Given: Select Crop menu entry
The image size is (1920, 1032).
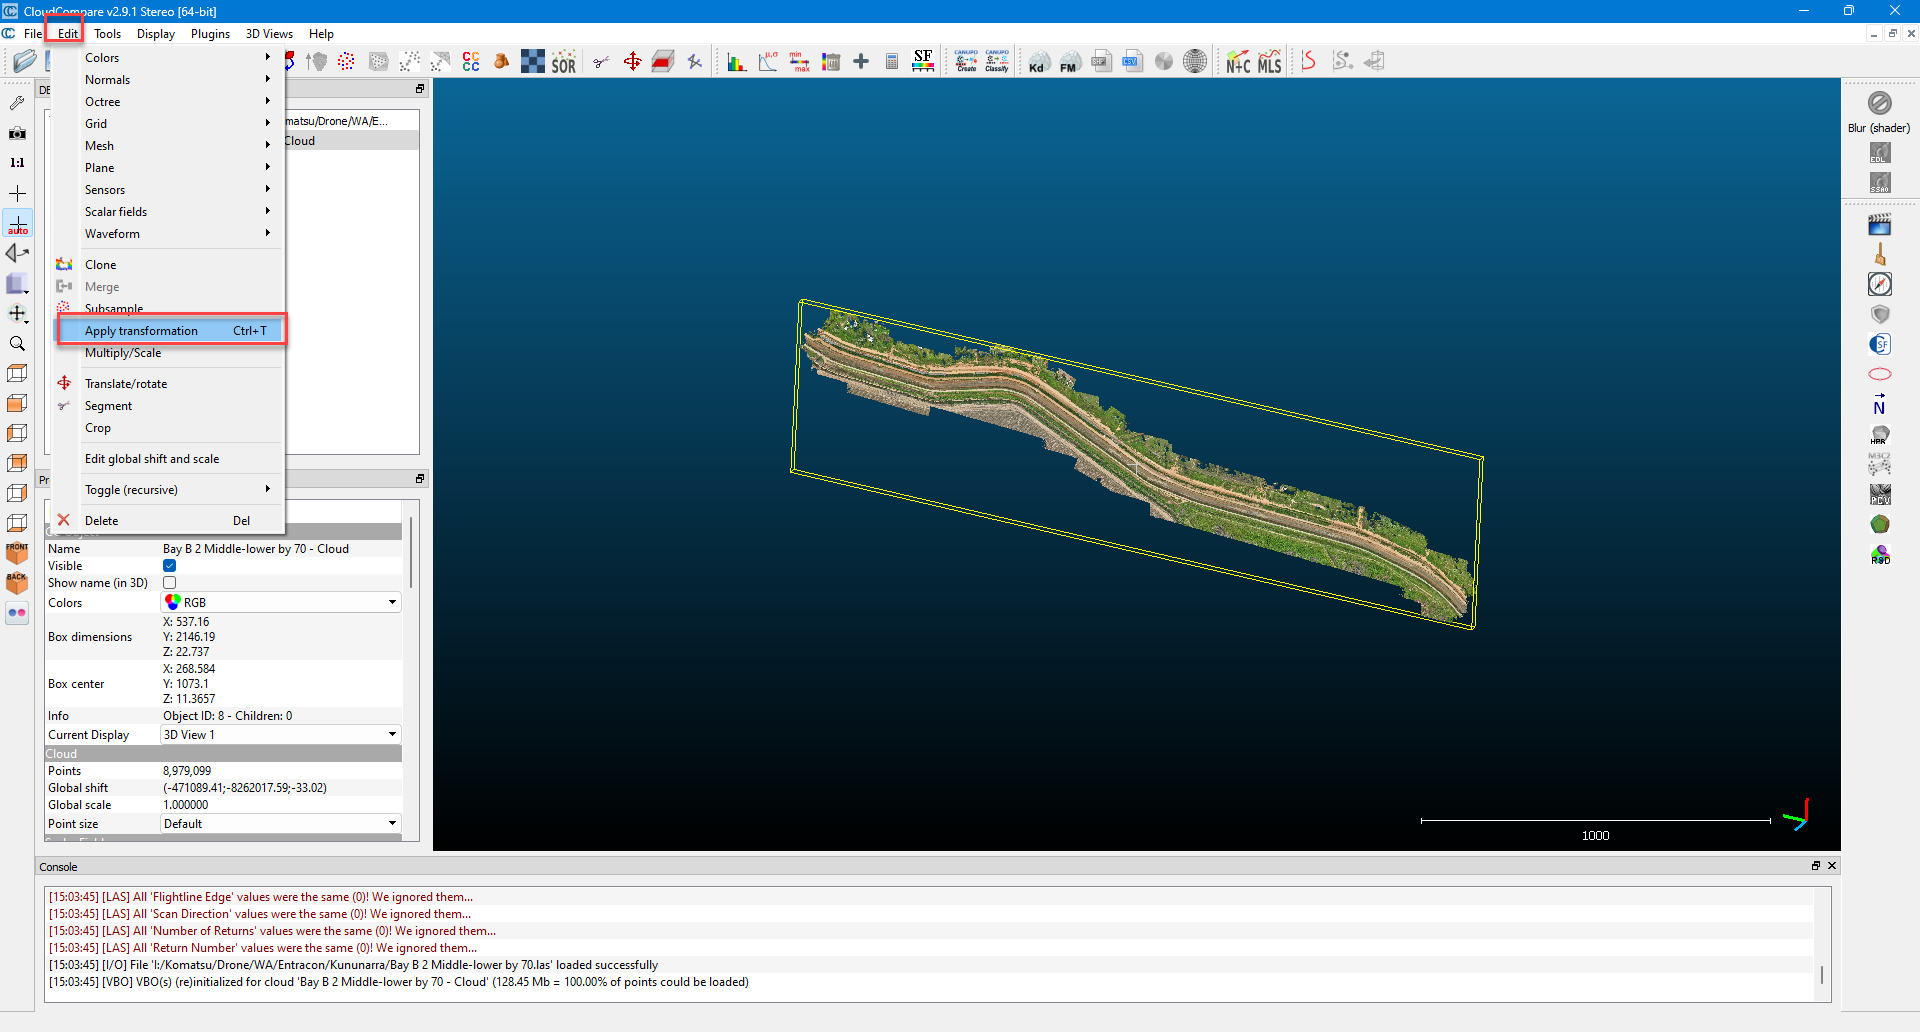Looking at the screenshot, I should click(170, 428).
